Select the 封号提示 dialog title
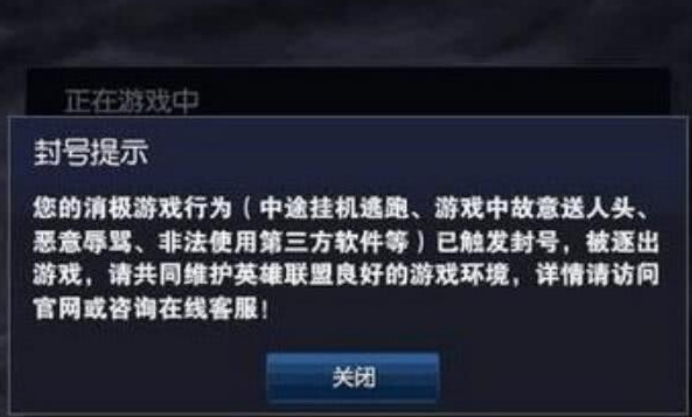This screenshot has width=692, height=417. 91,153
